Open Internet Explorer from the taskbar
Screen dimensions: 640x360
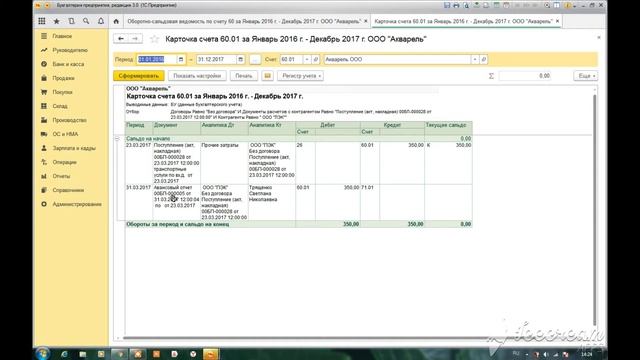64,354
